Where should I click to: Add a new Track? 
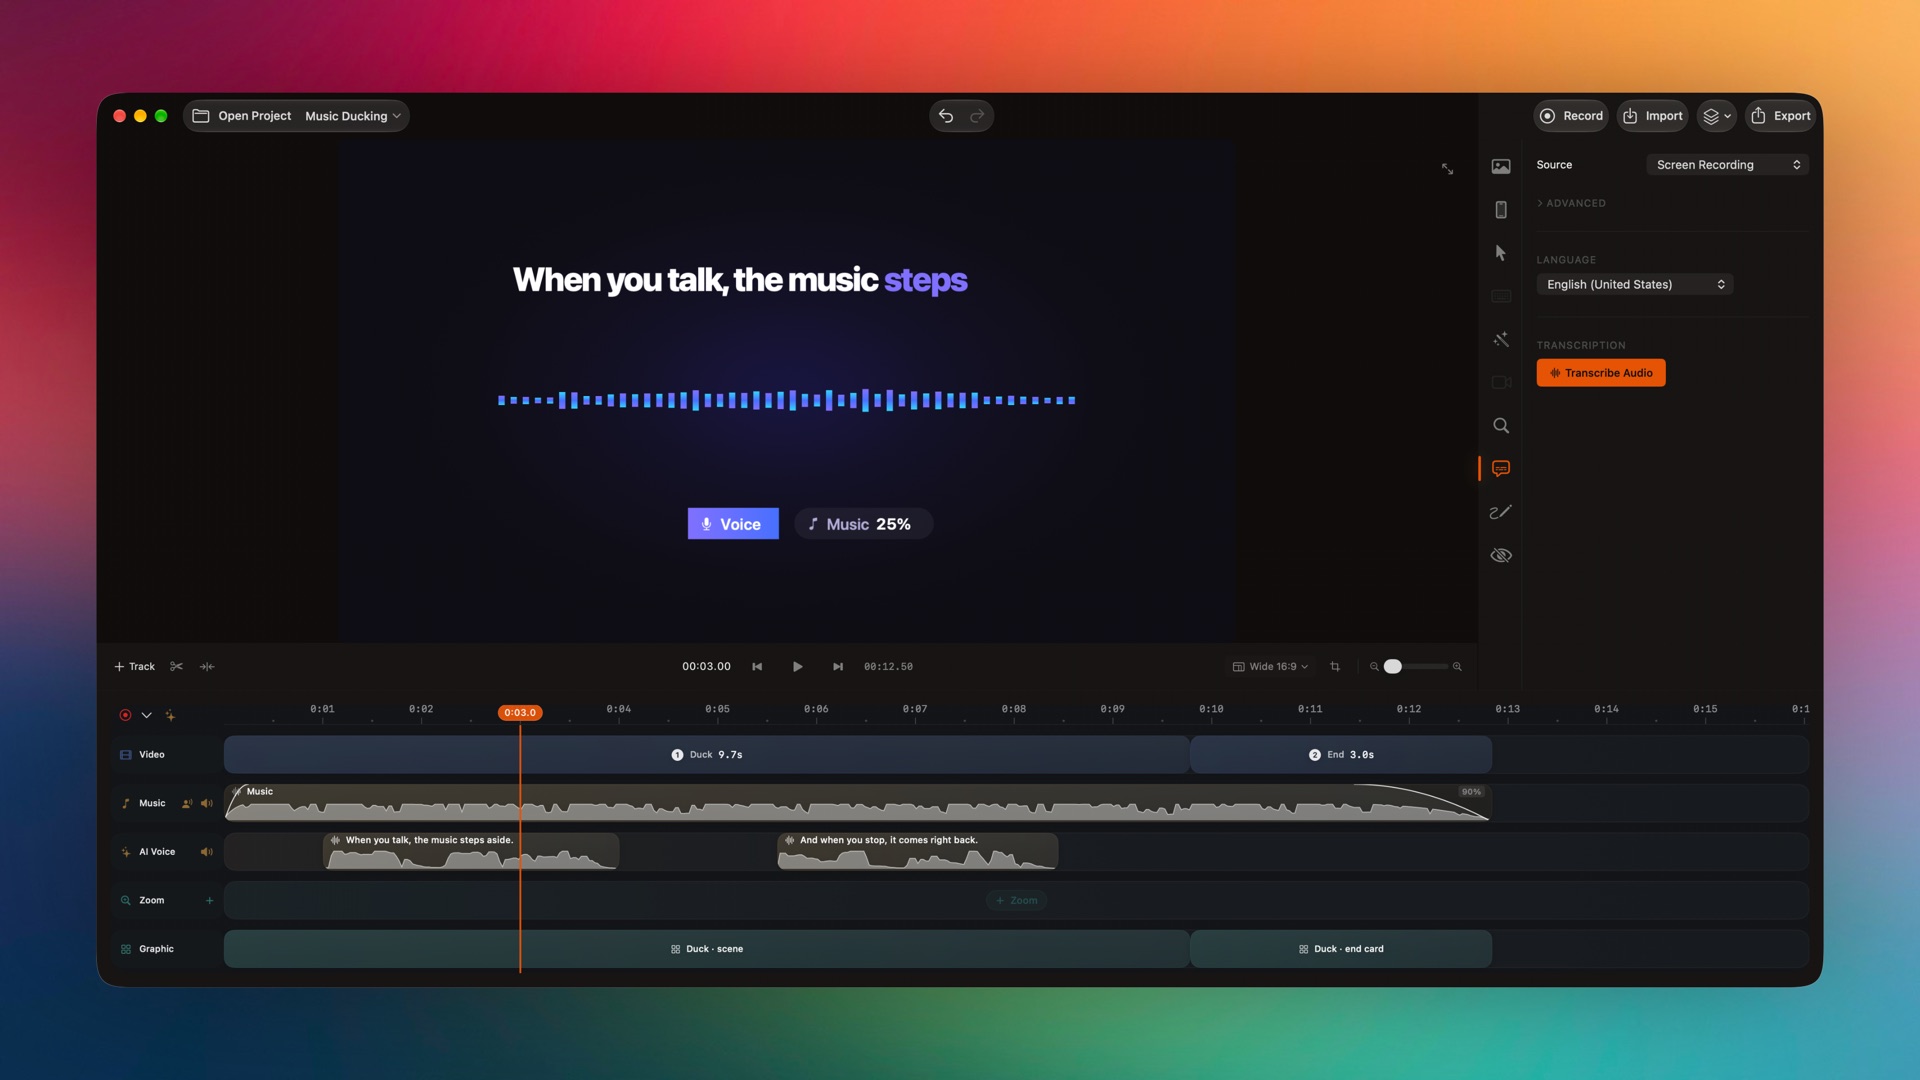(134, 666)
